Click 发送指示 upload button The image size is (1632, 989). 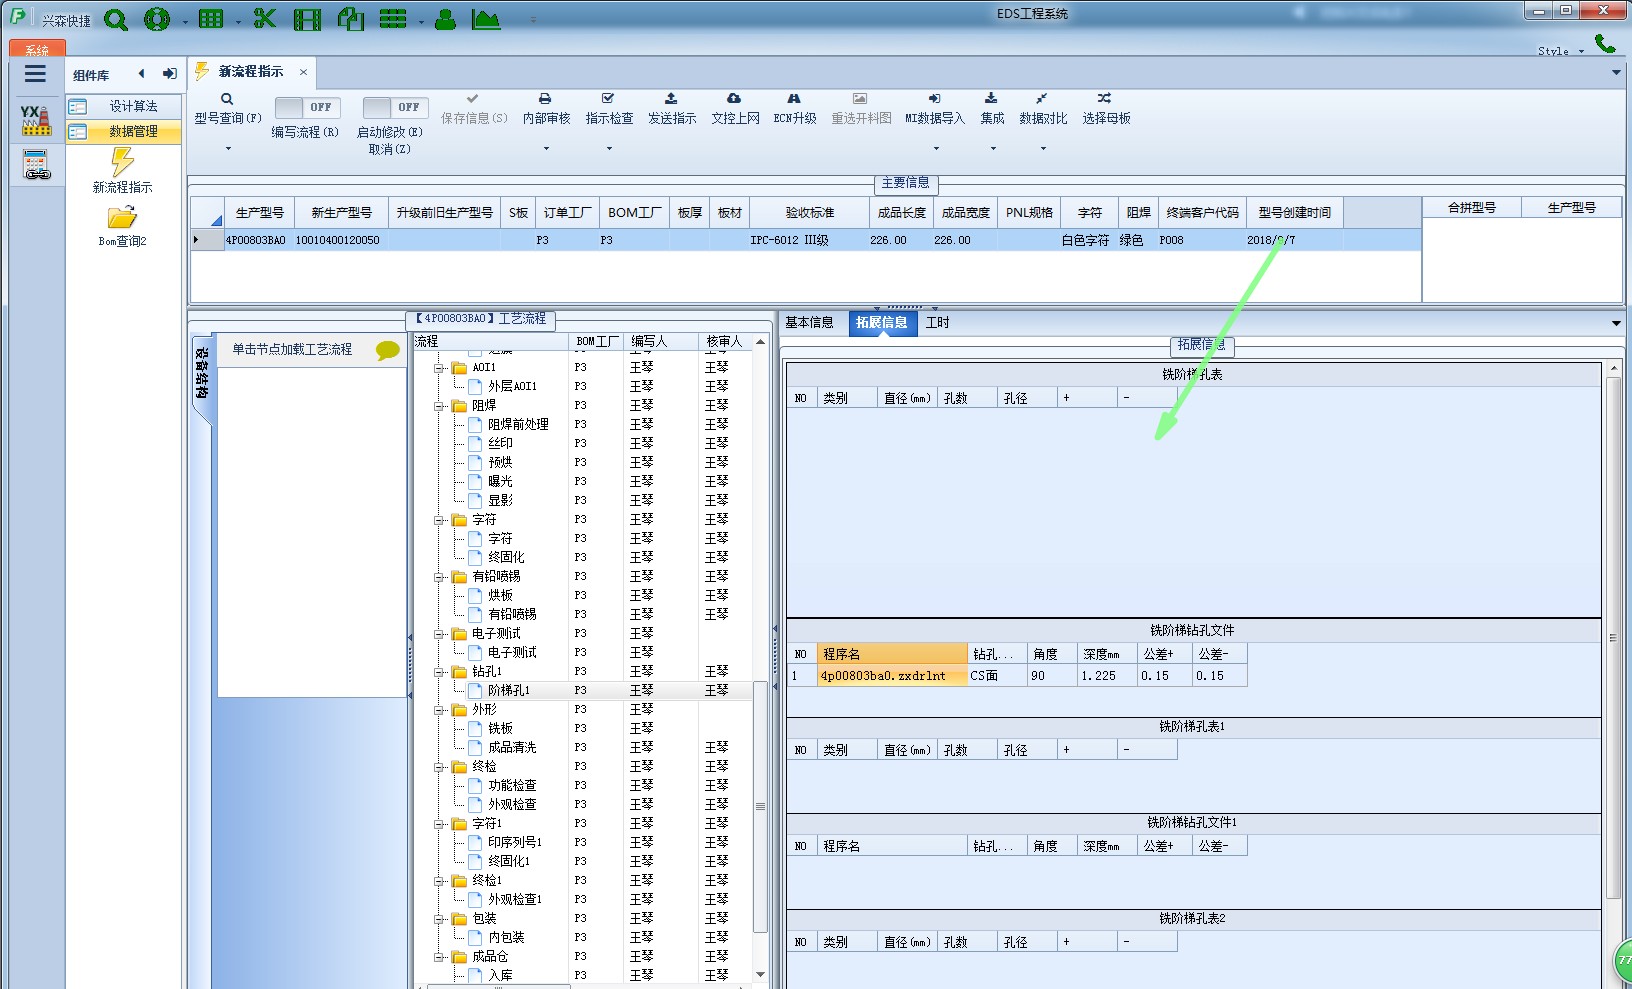(671, 108)
